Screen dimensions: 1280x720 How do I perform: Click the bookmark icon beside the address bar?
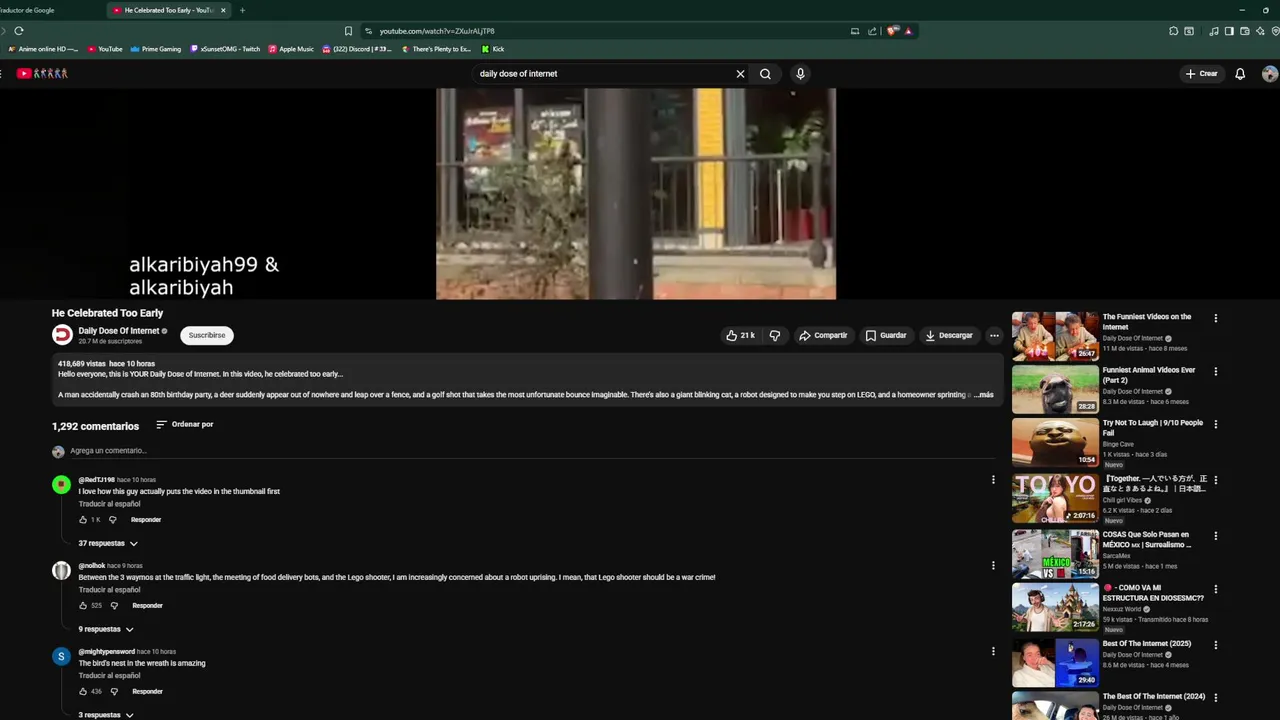coord(348,31)
